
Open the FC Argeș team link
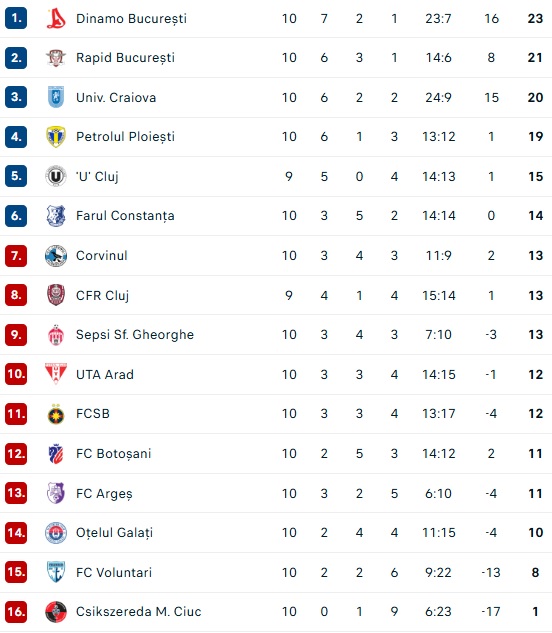104,493
